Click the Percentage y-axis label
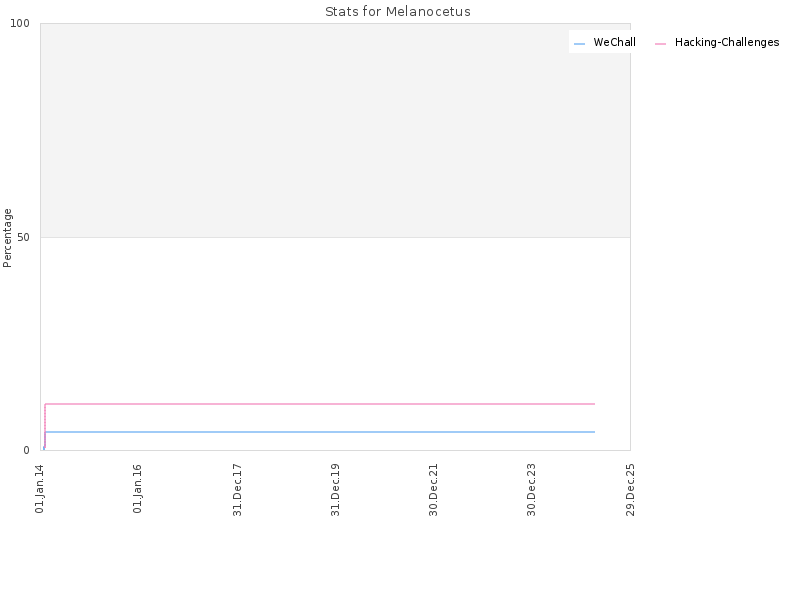Viewport: 800px width, 600px height. point(7,238)
